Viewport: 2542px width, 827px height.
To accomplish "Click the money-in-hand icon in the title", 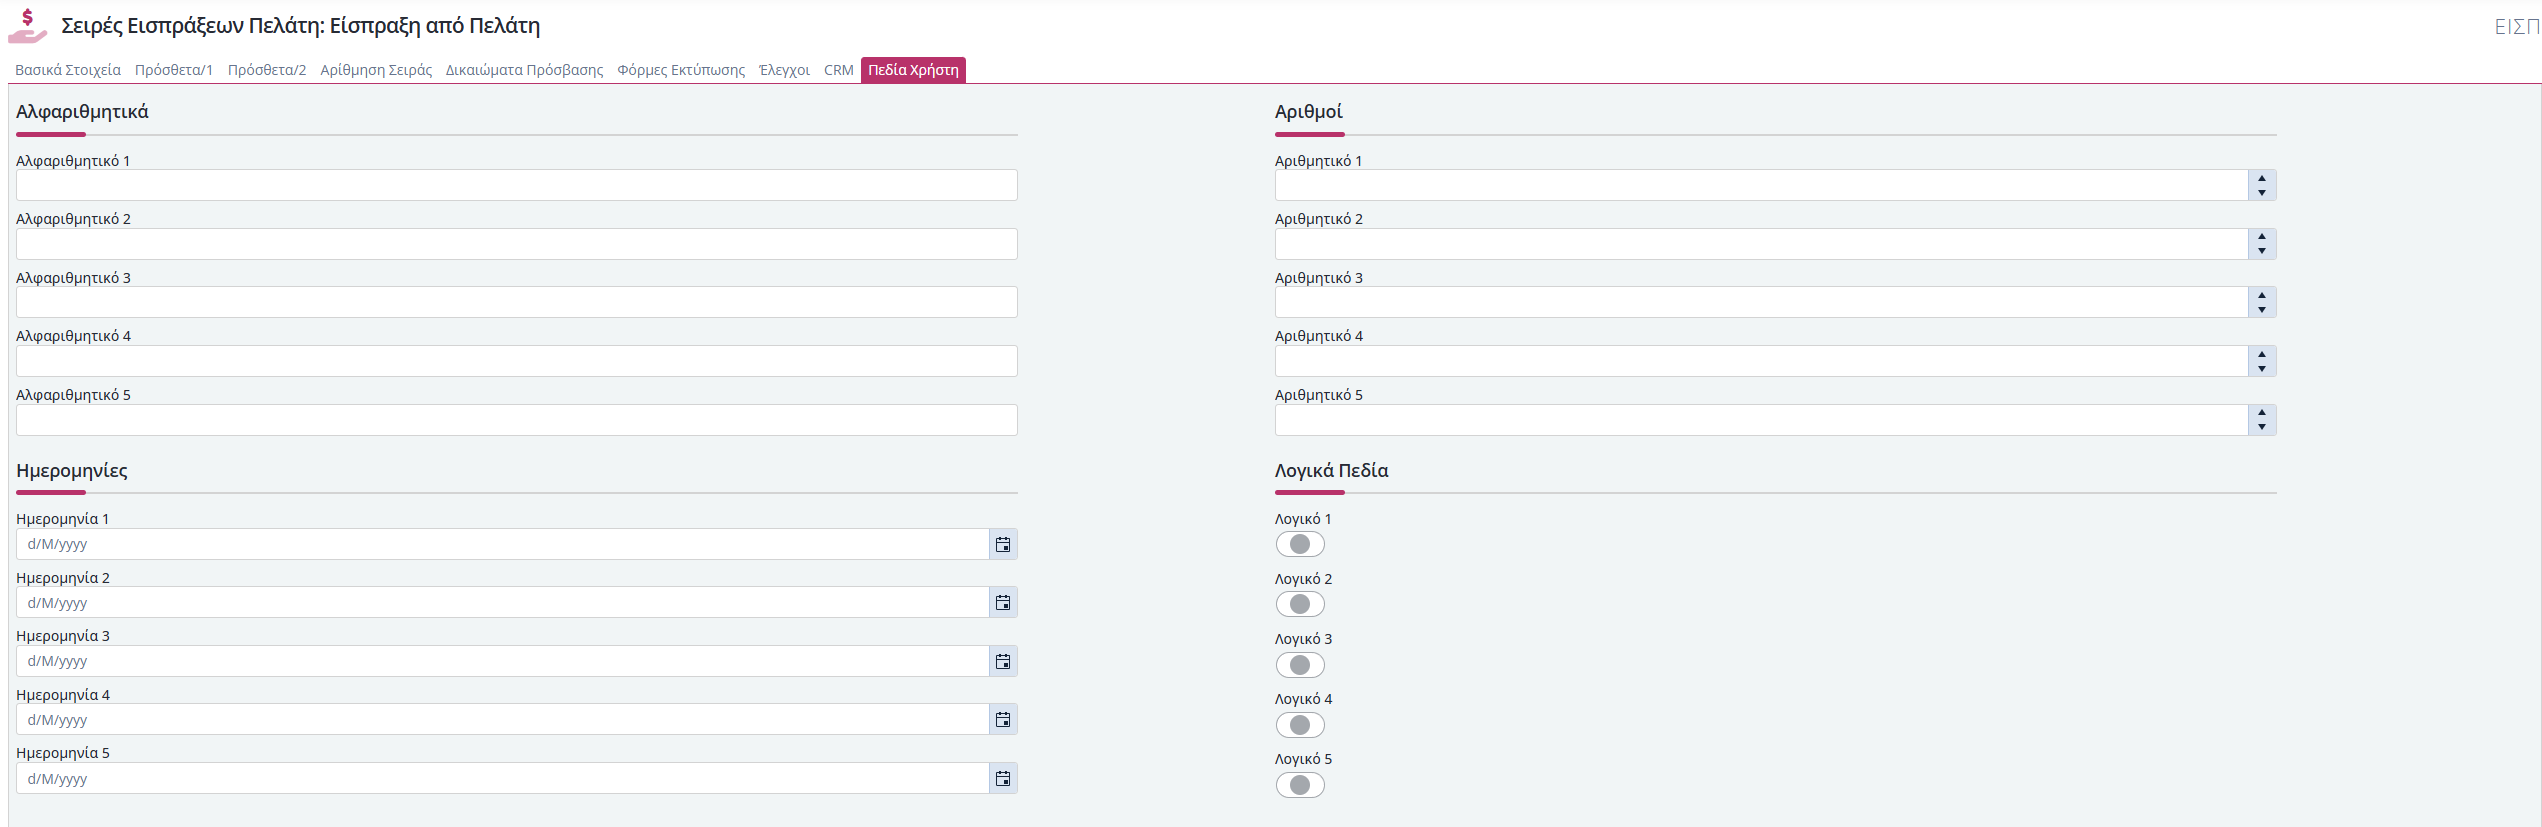I will [x=27, y=26].
